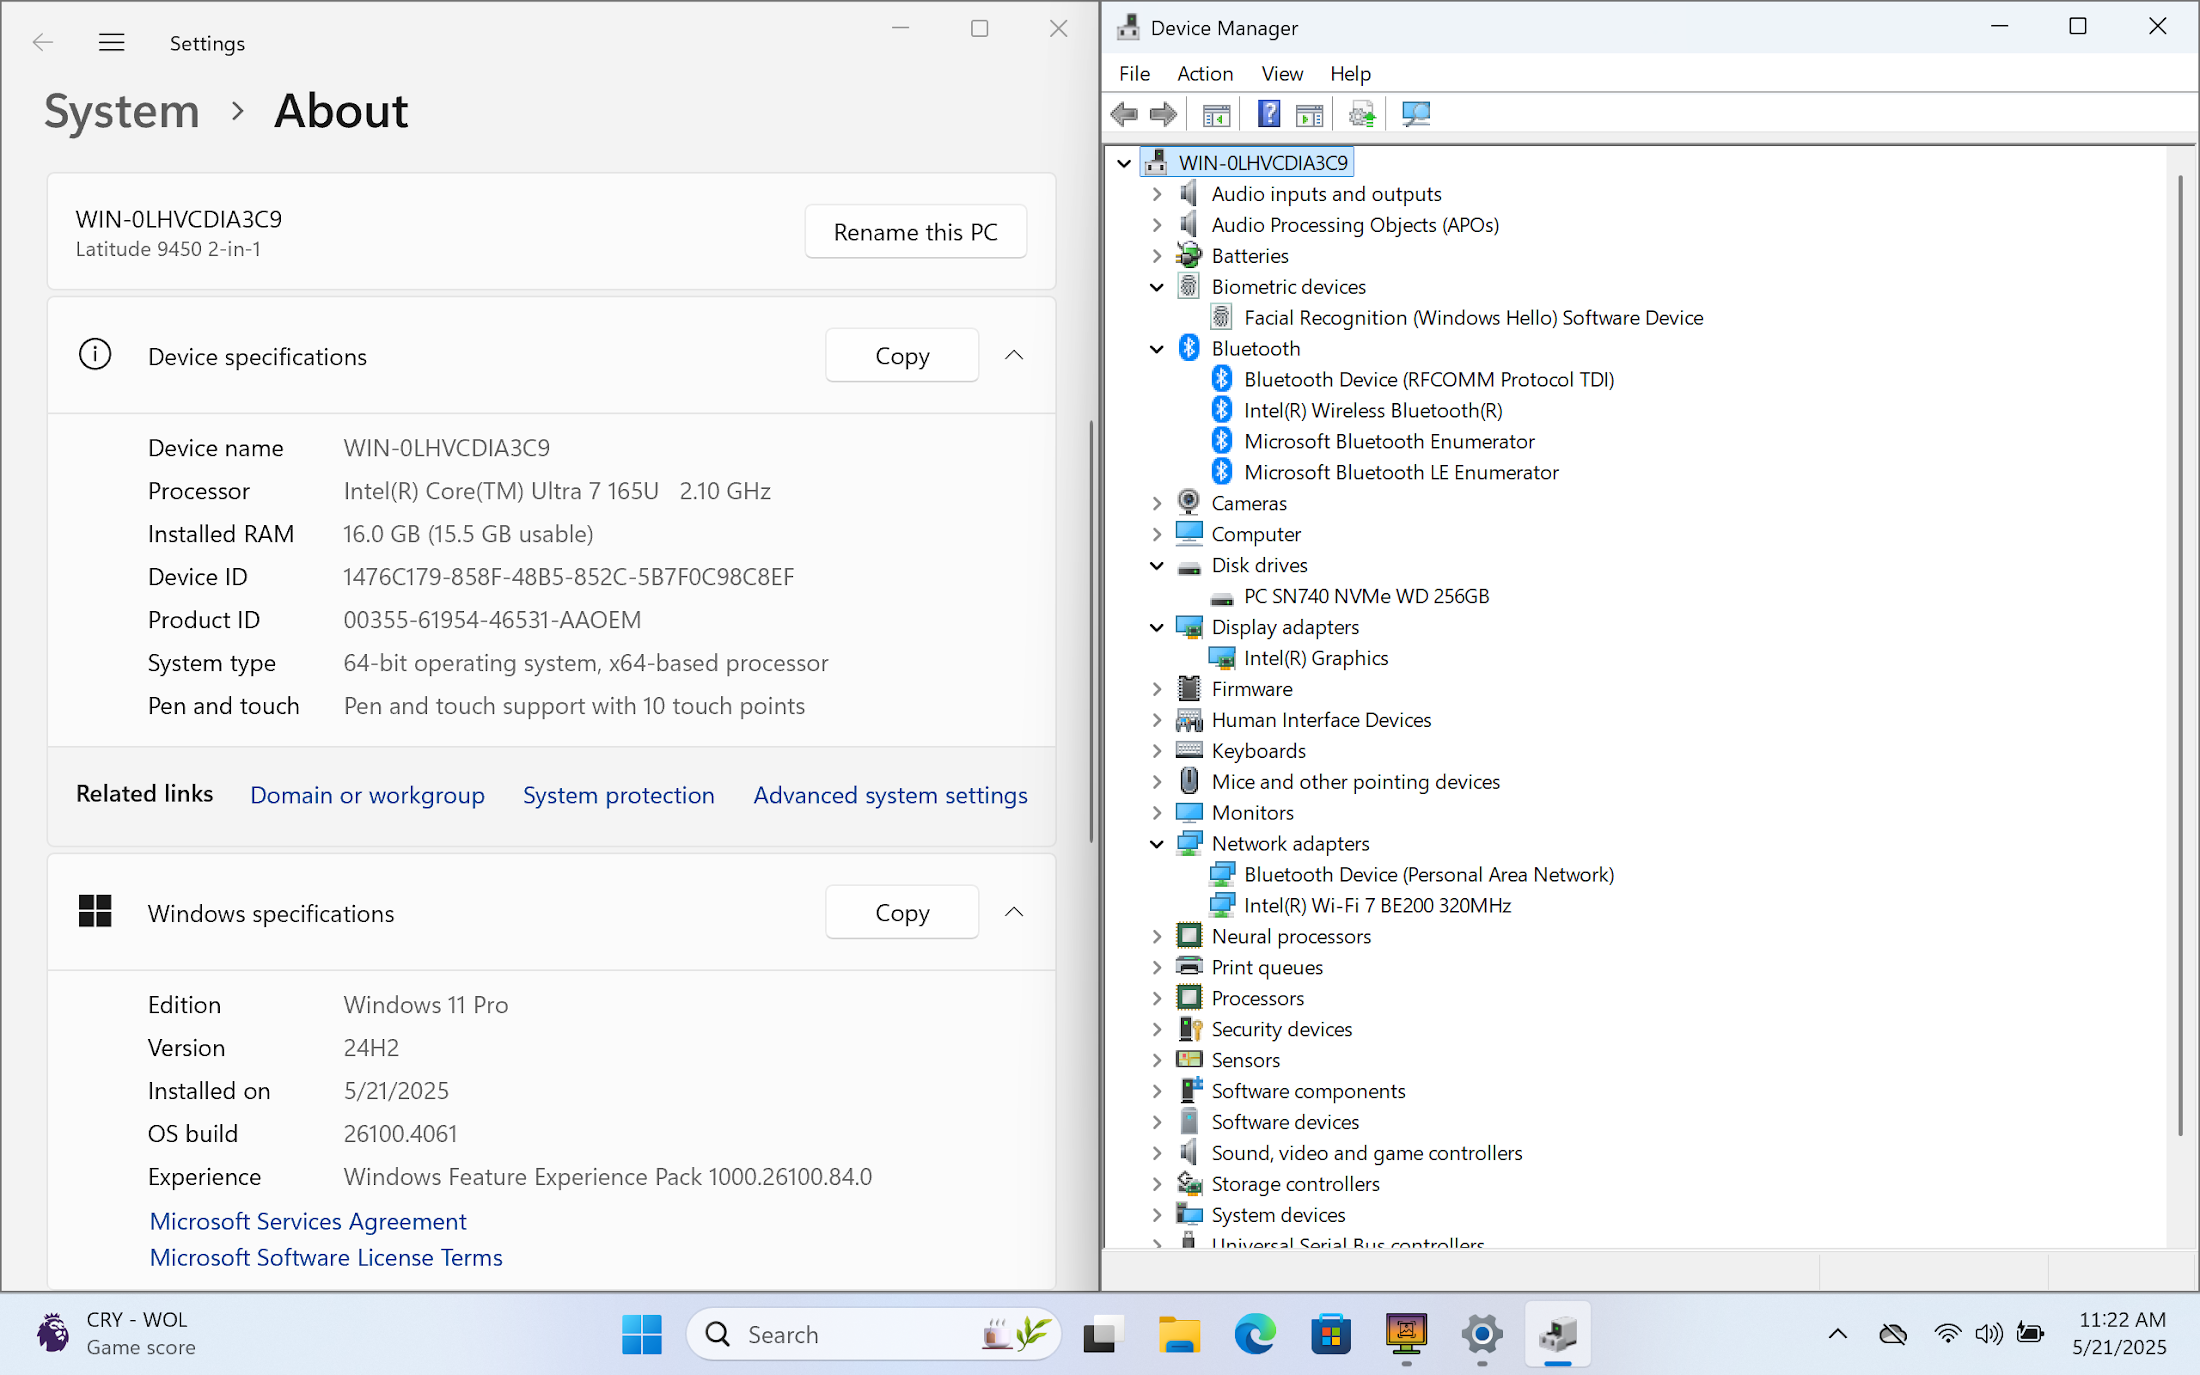Select Human Interface Devices category

1321,720
